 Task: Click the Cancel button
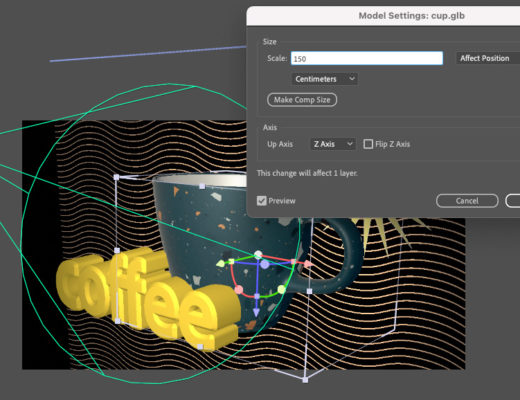(x=467, y=201)
